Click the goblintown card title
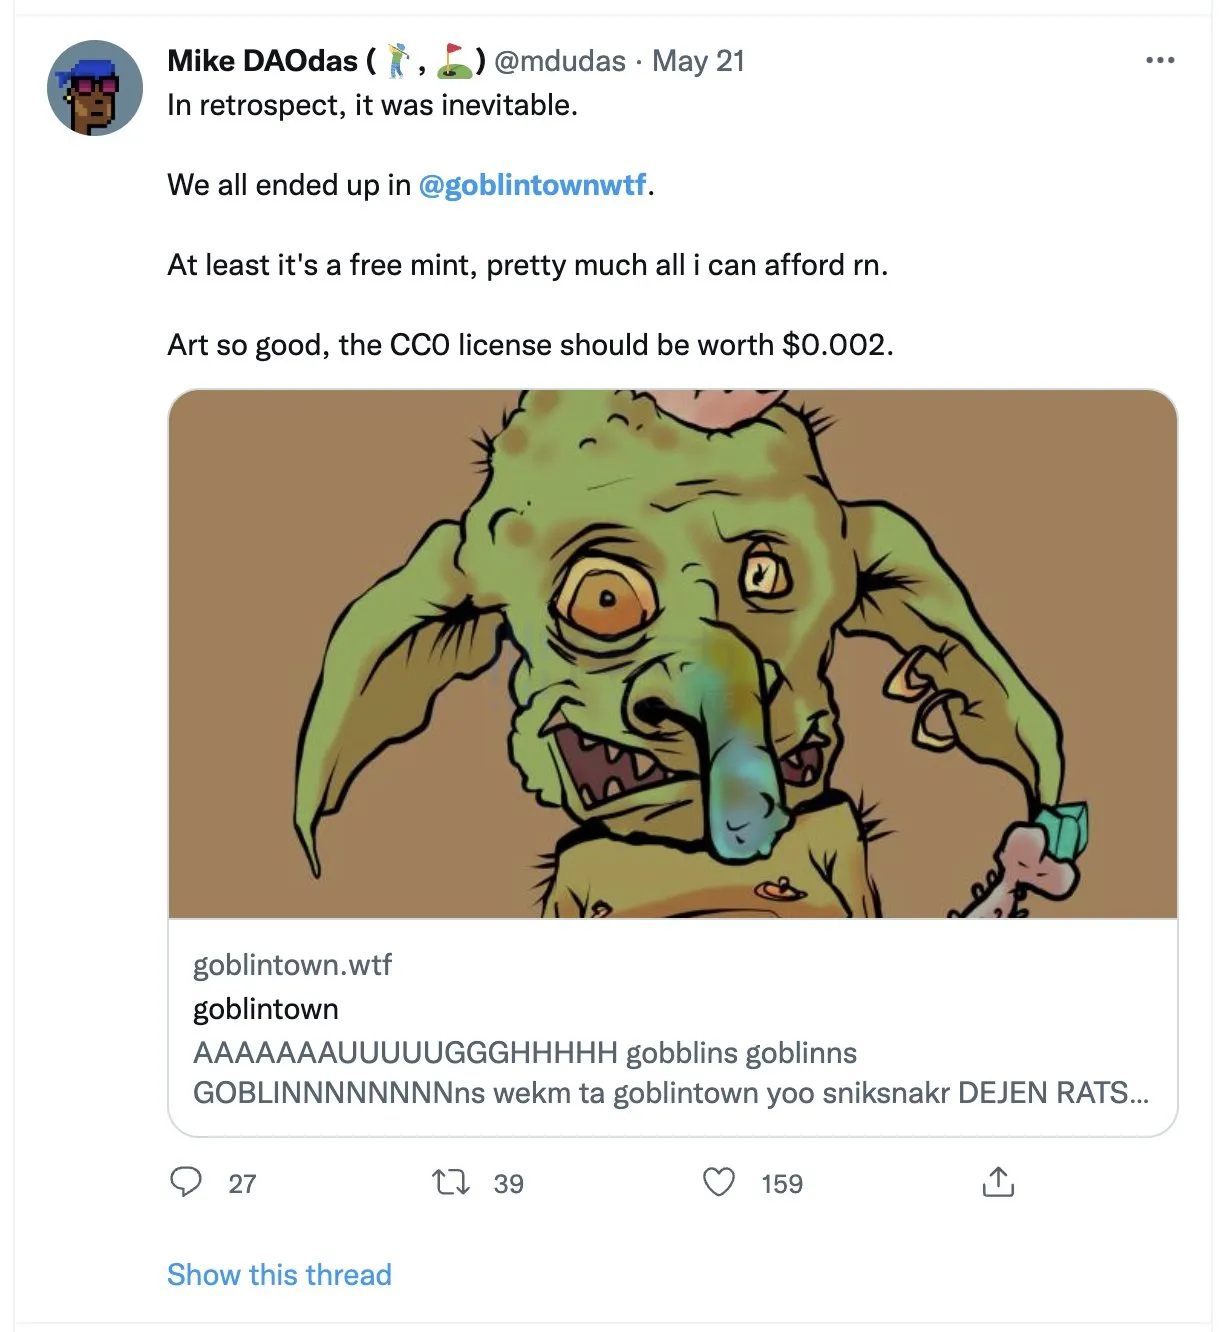This screenshot has width=1226, height=1332. [265, 1008]
